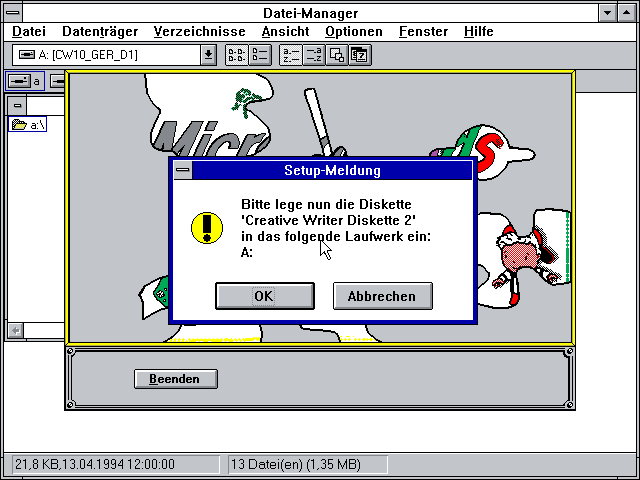Click the names-only file view icon

(x=235, y=55)
